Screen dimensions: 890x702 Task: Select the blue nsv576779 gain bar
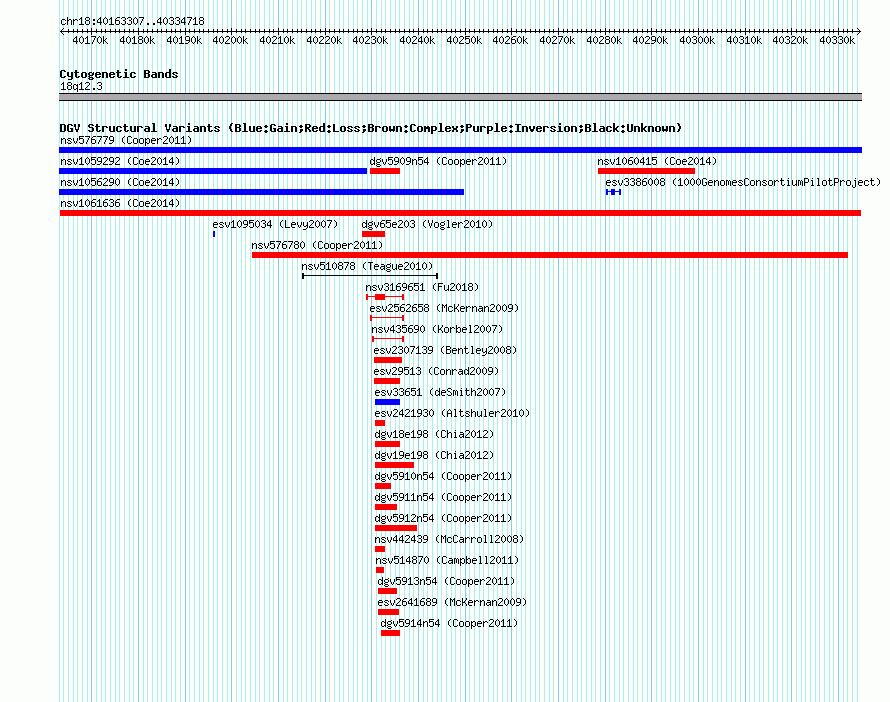(x=460, y=150)
